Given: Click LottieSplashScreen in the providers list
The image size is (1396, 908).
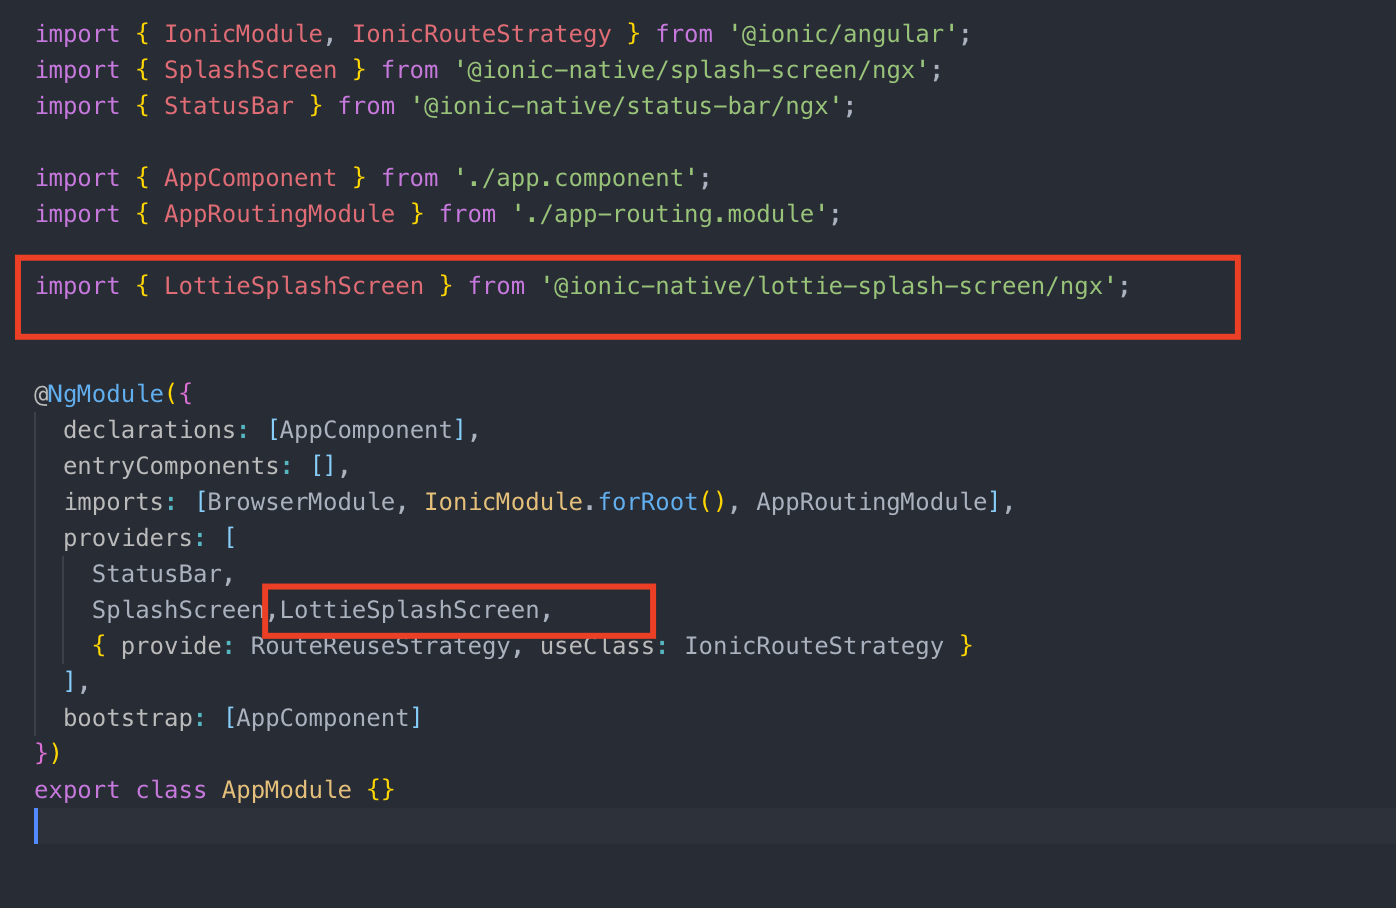Looking at the screenshot, I should click(410, 610).
